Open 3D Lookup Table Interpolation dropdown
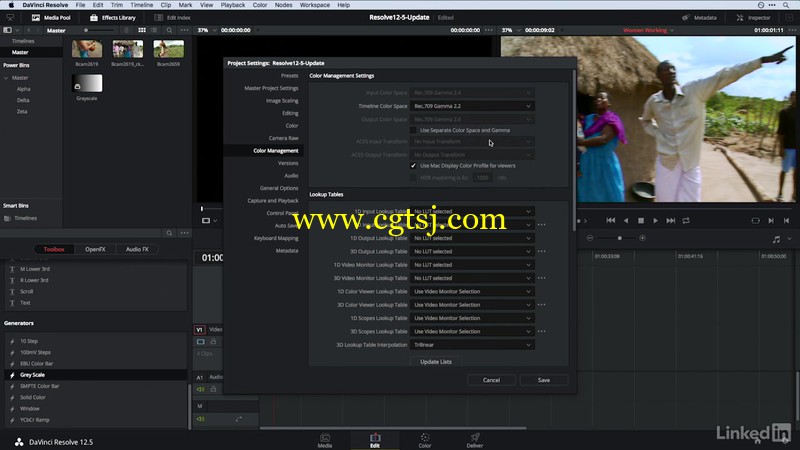Image resolution: width=800 pixels, height=450 pixels. pyautogui.click(x=472, y=345)
